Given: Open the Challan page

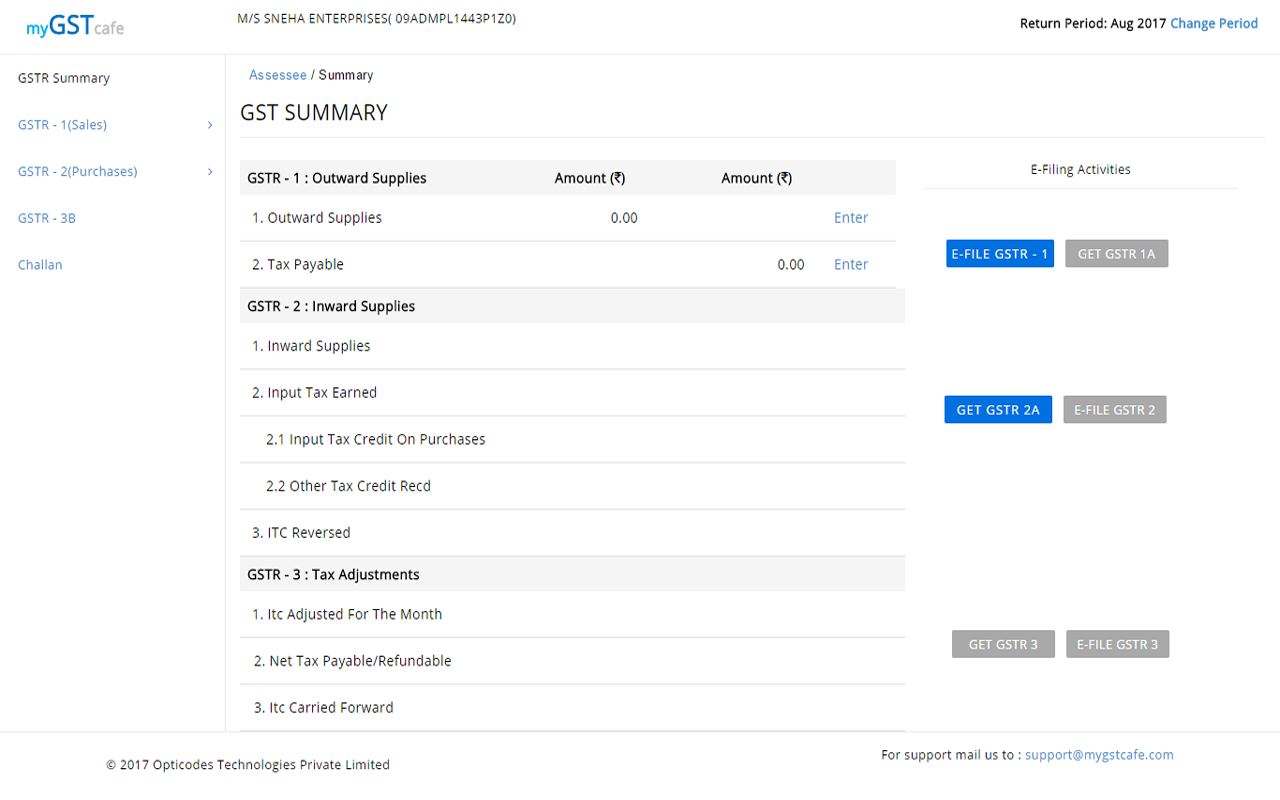Looking at the screenshot, I should click(x=40, y=265).
